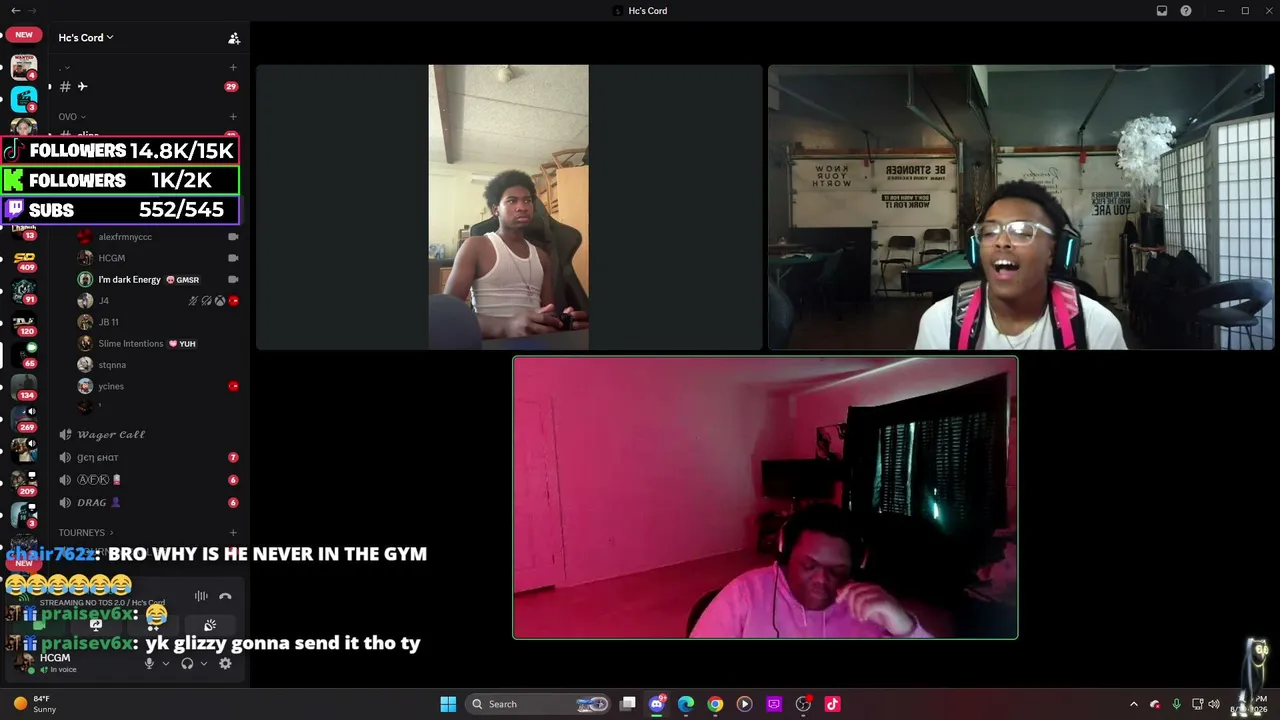The image size is (1280, 720).
Task: Disconnect from the voice call
Action: point(225,597)
